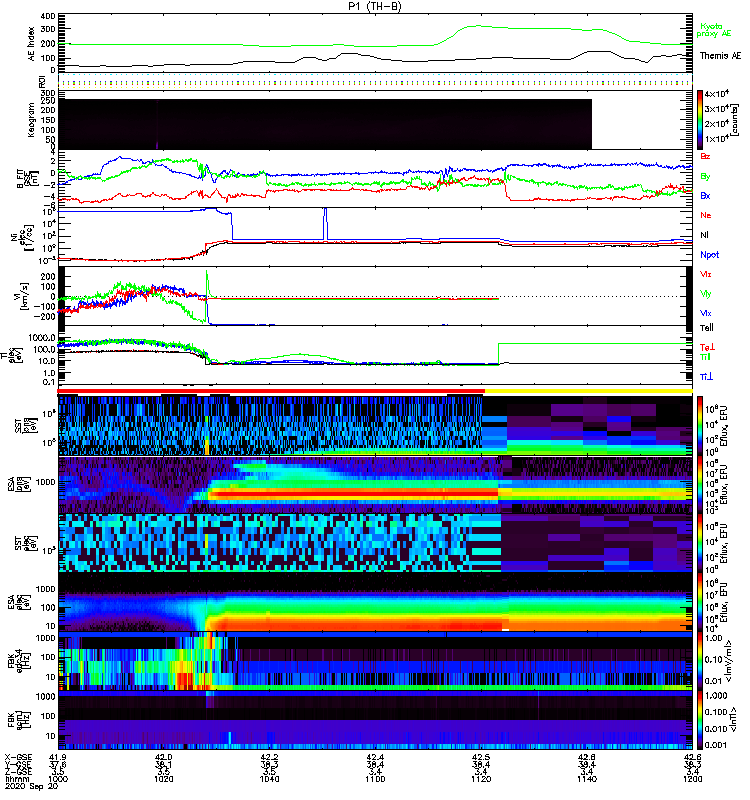Select the blue "Ti⊥" legend label

click(x=707, y=377)
